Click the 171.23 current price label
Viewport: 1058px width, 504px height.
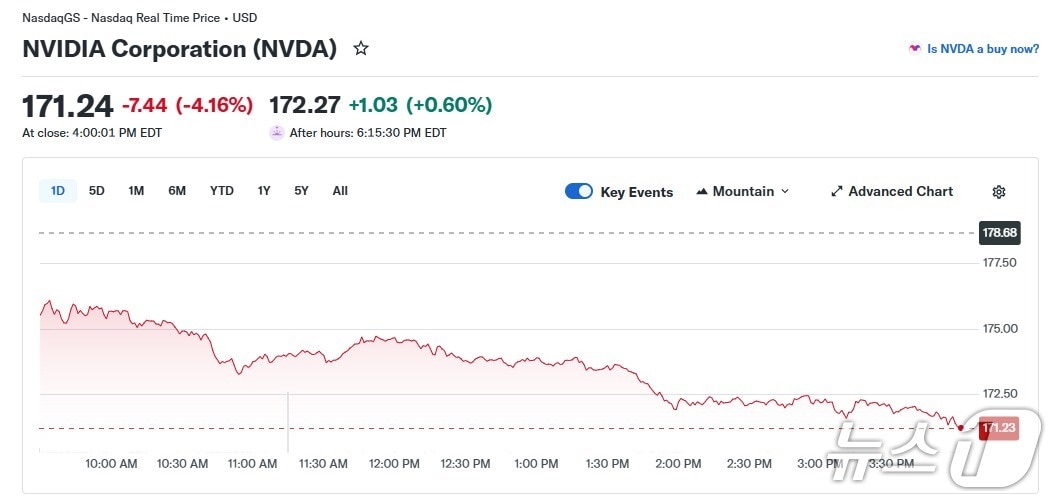point(999,428)
